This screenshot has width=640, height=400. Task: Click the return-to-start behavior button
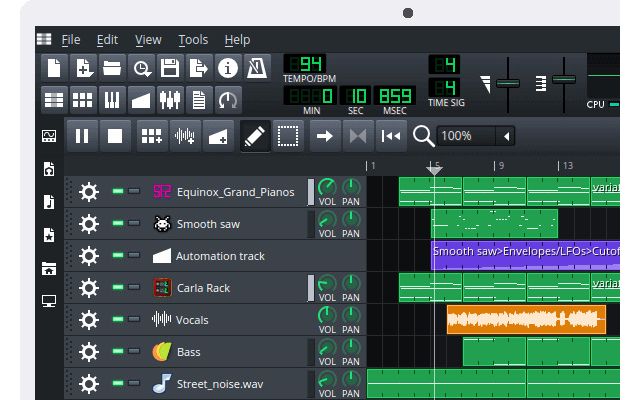click(391, 136)
